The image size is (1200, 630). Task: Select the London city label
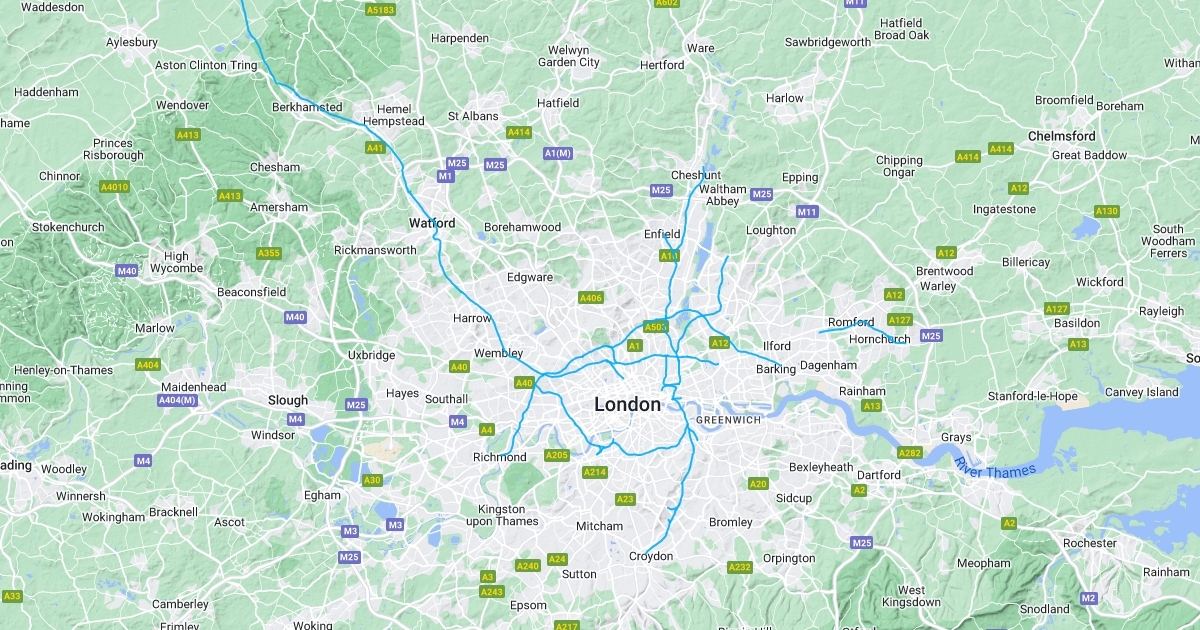(x=628, y=405)
